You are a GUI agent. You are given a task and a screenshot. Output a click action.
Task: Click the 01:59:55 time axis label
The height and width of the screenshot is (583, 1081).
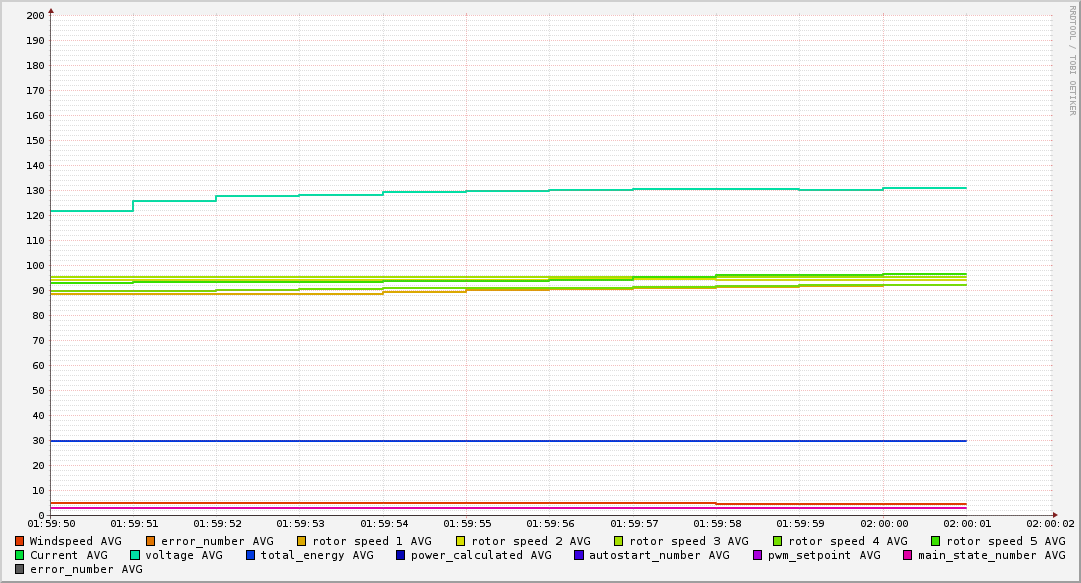coord(466,523)
